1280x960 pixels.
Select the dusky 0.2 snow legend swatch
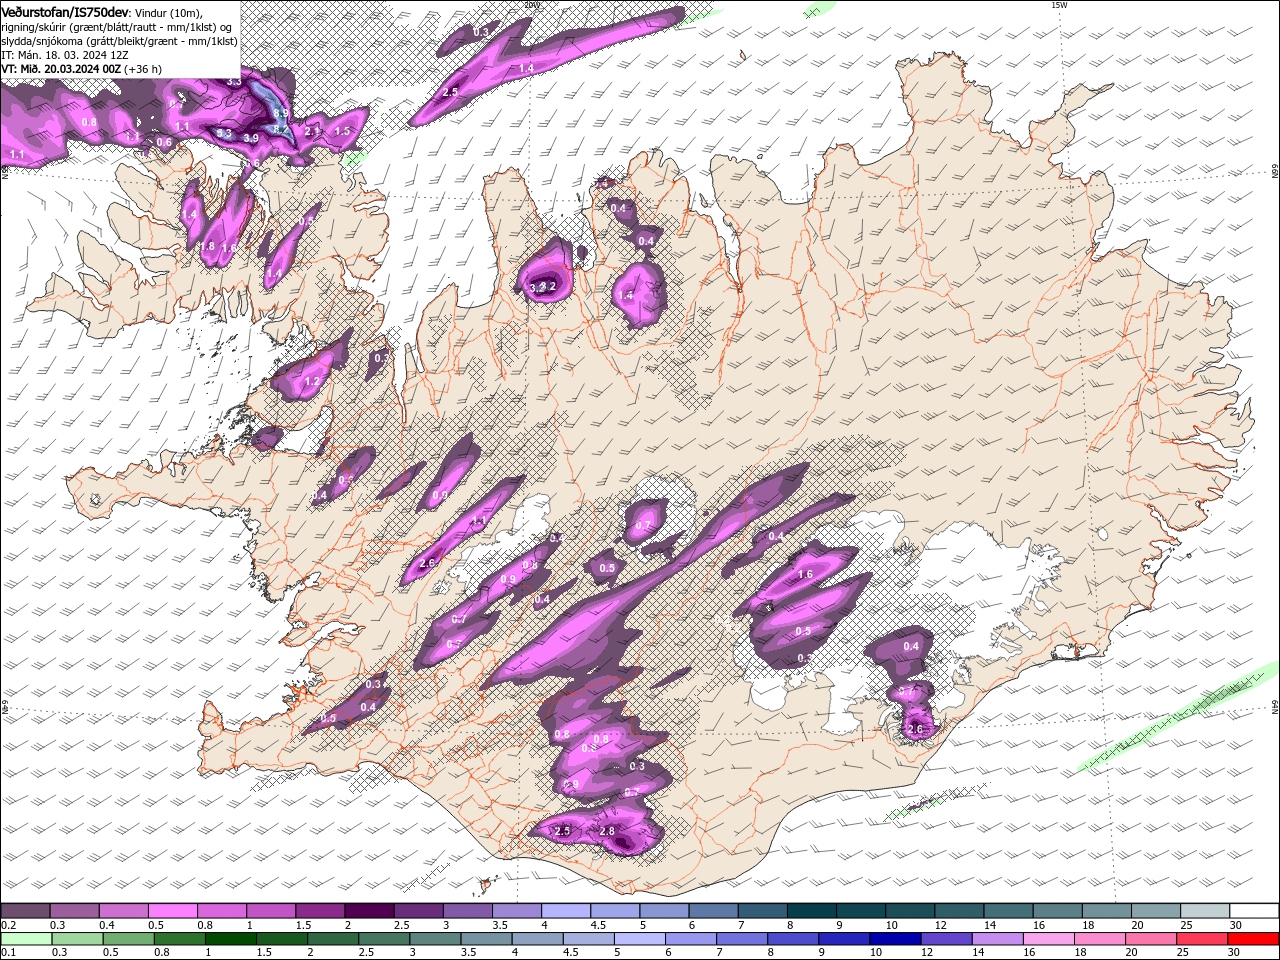pyautogui.click(x=25, y=911)
